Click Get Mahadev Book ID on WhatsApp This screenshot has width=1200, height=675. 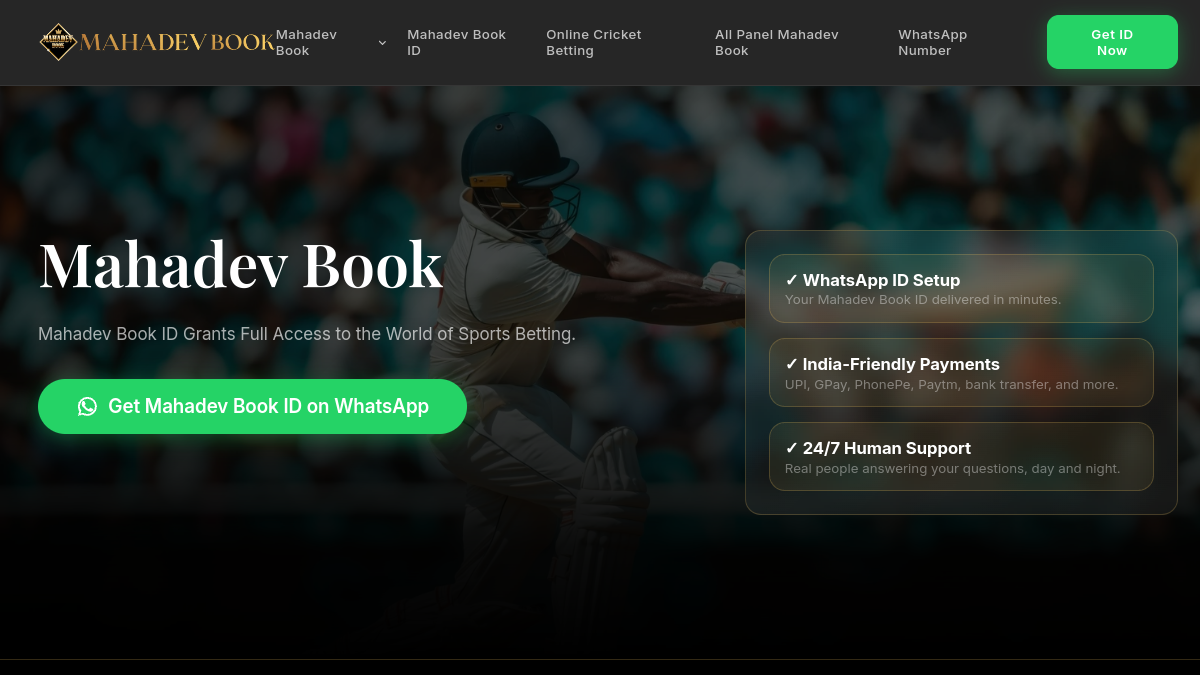252,406
